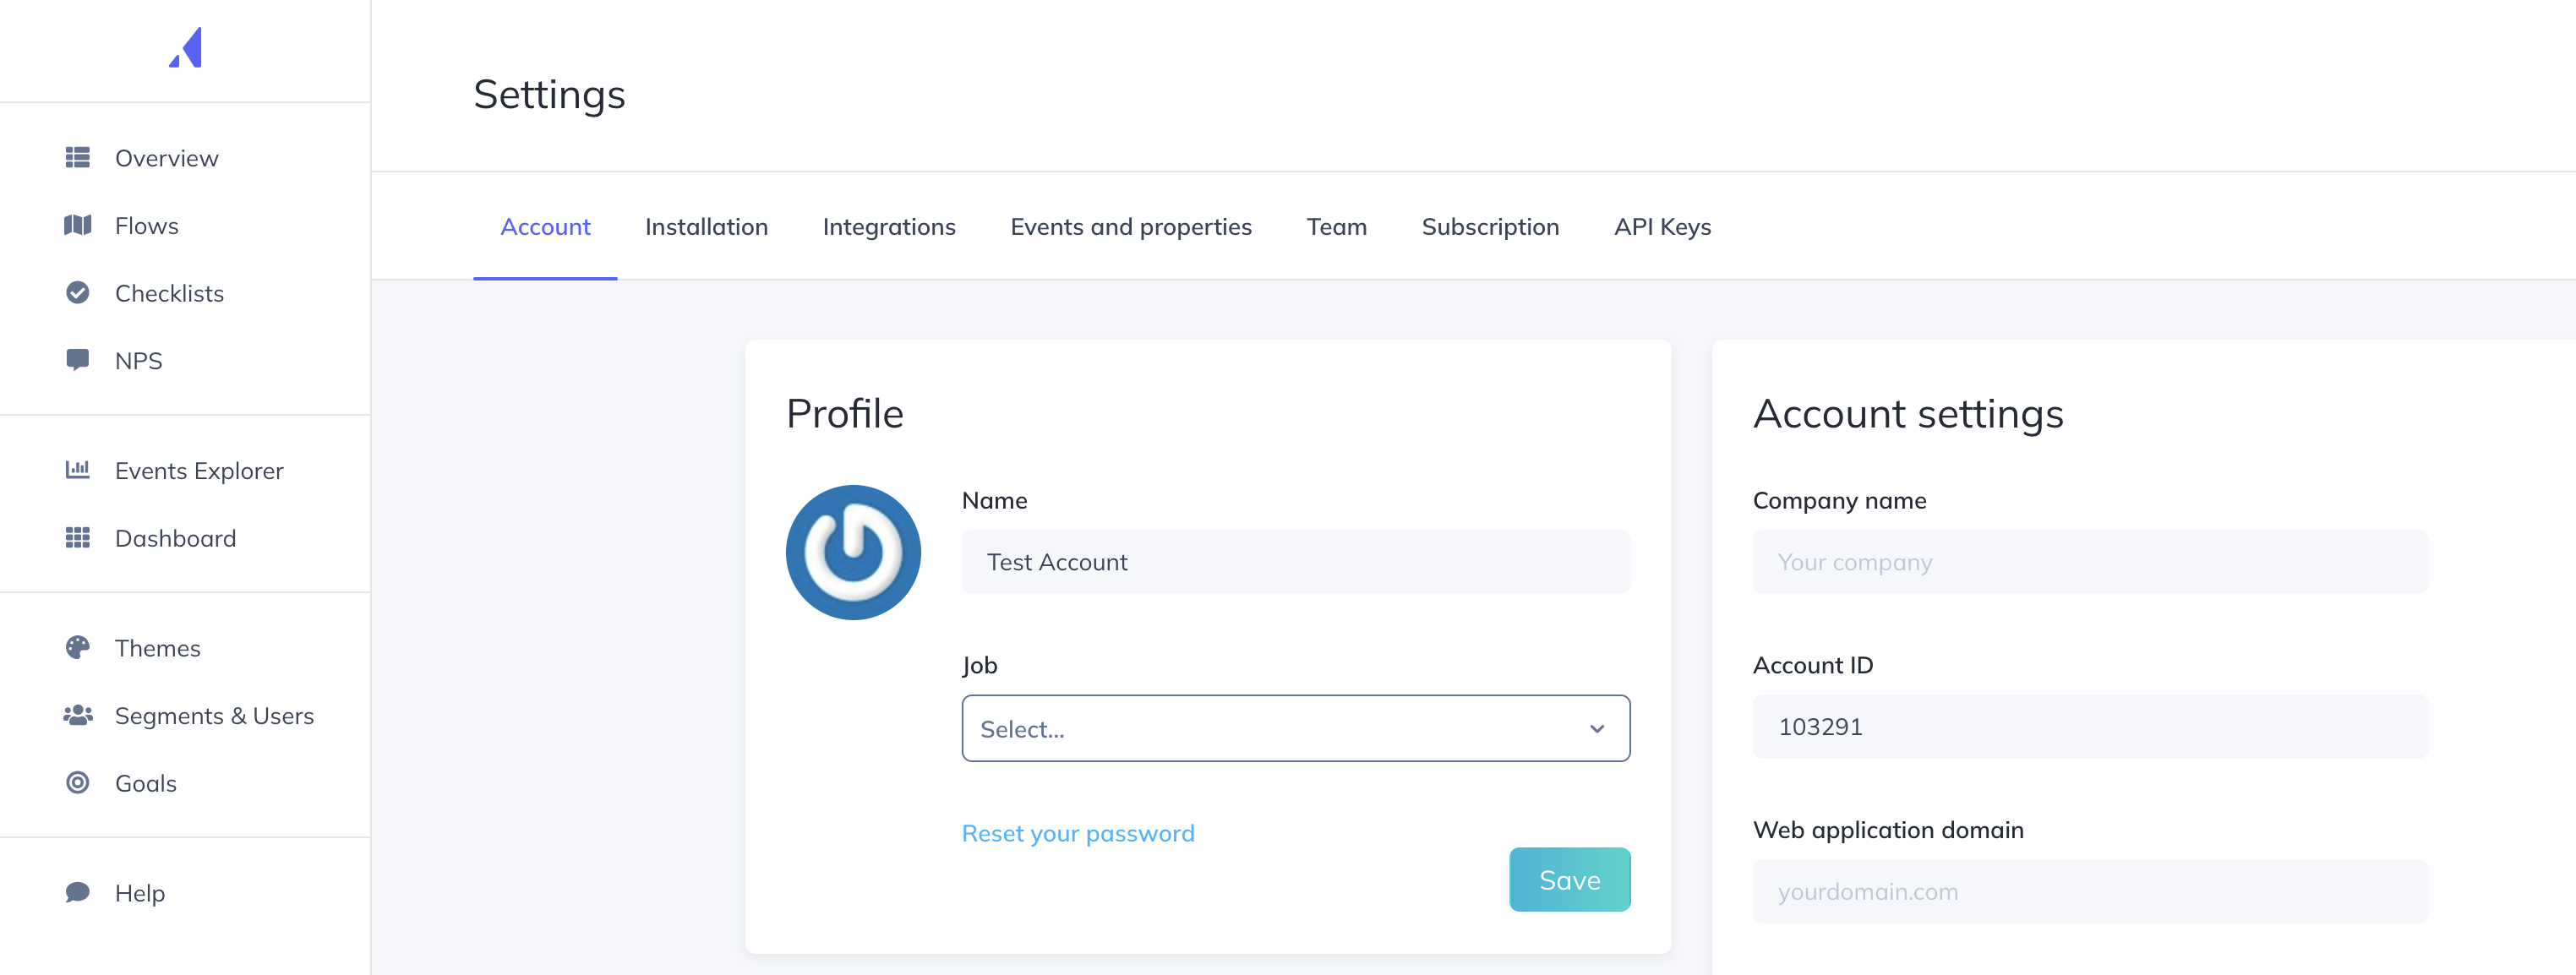Open the Events Explorer chart icon
Viewport: 2576px width, 975px height.
[78, 469]
